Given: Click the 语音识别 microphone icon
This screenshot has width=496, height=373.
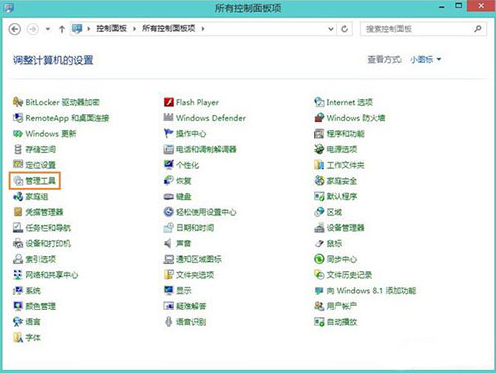Looking at the screenshot, I should [169, 322].
